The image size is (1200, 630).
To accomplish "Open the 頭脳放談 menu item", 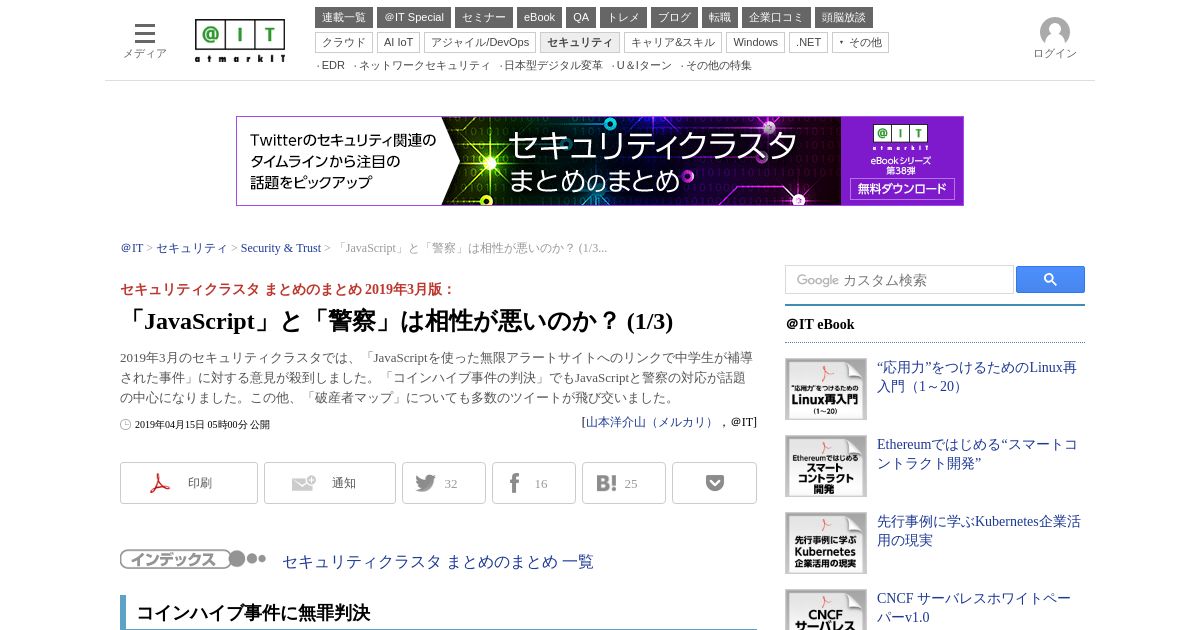I will [x=844, y=17].
